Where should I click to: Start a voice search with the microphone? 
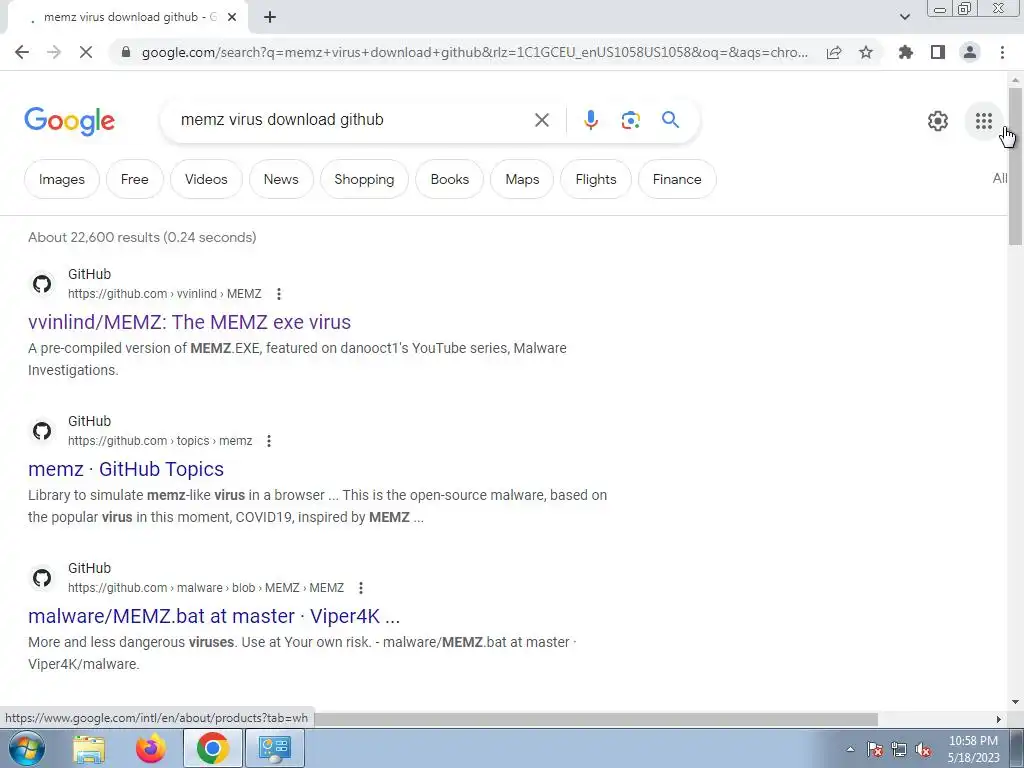[590, 120]
